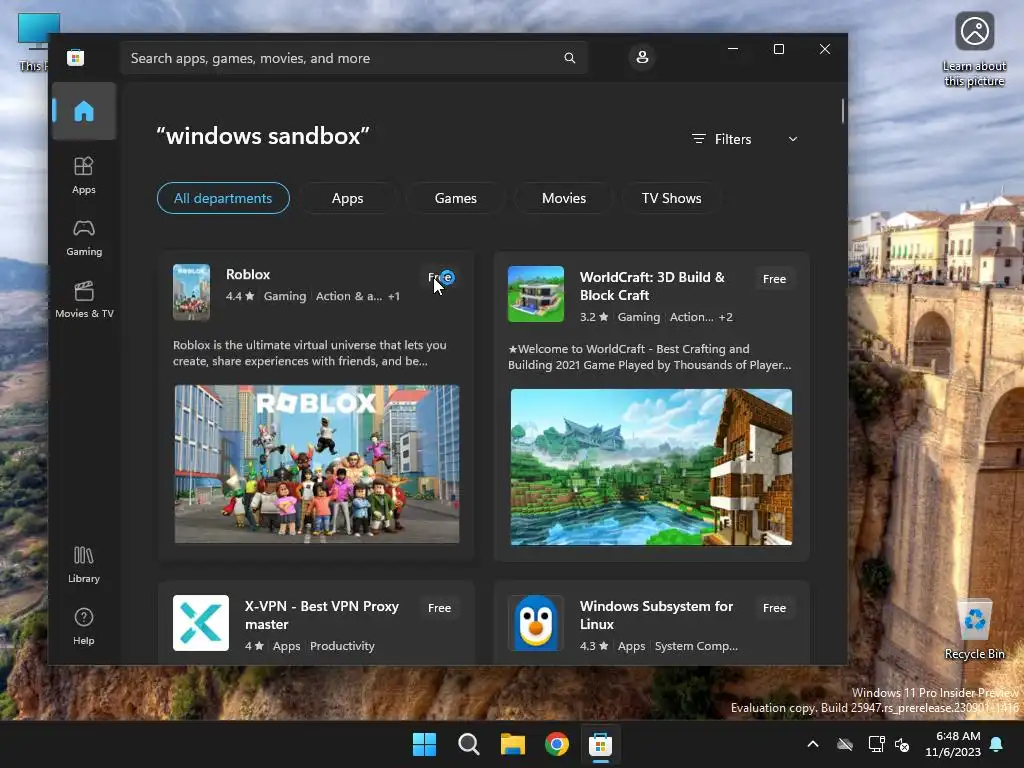The height and width of the screenshot is (768, 1024).
Task: Click the OneDrive cloud tray icon
Action: pos(845,744)
